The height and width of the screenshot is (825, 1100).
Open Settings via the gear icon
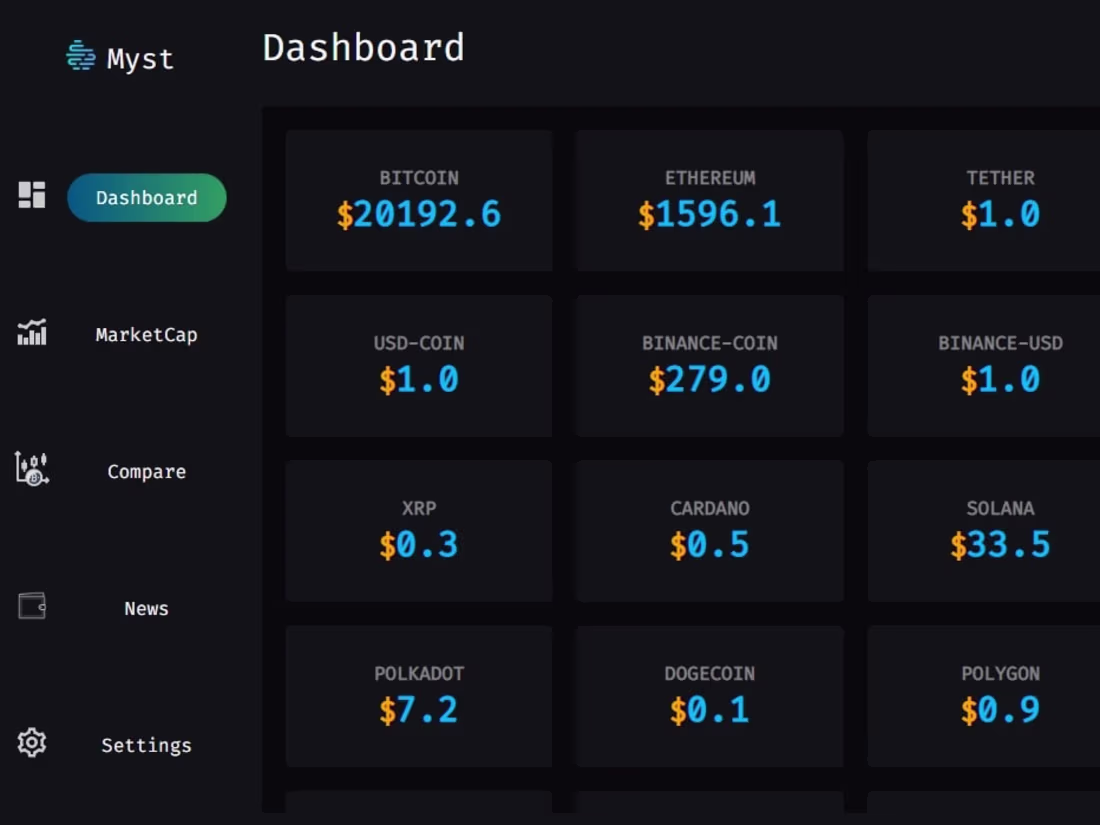click(30, 743)
